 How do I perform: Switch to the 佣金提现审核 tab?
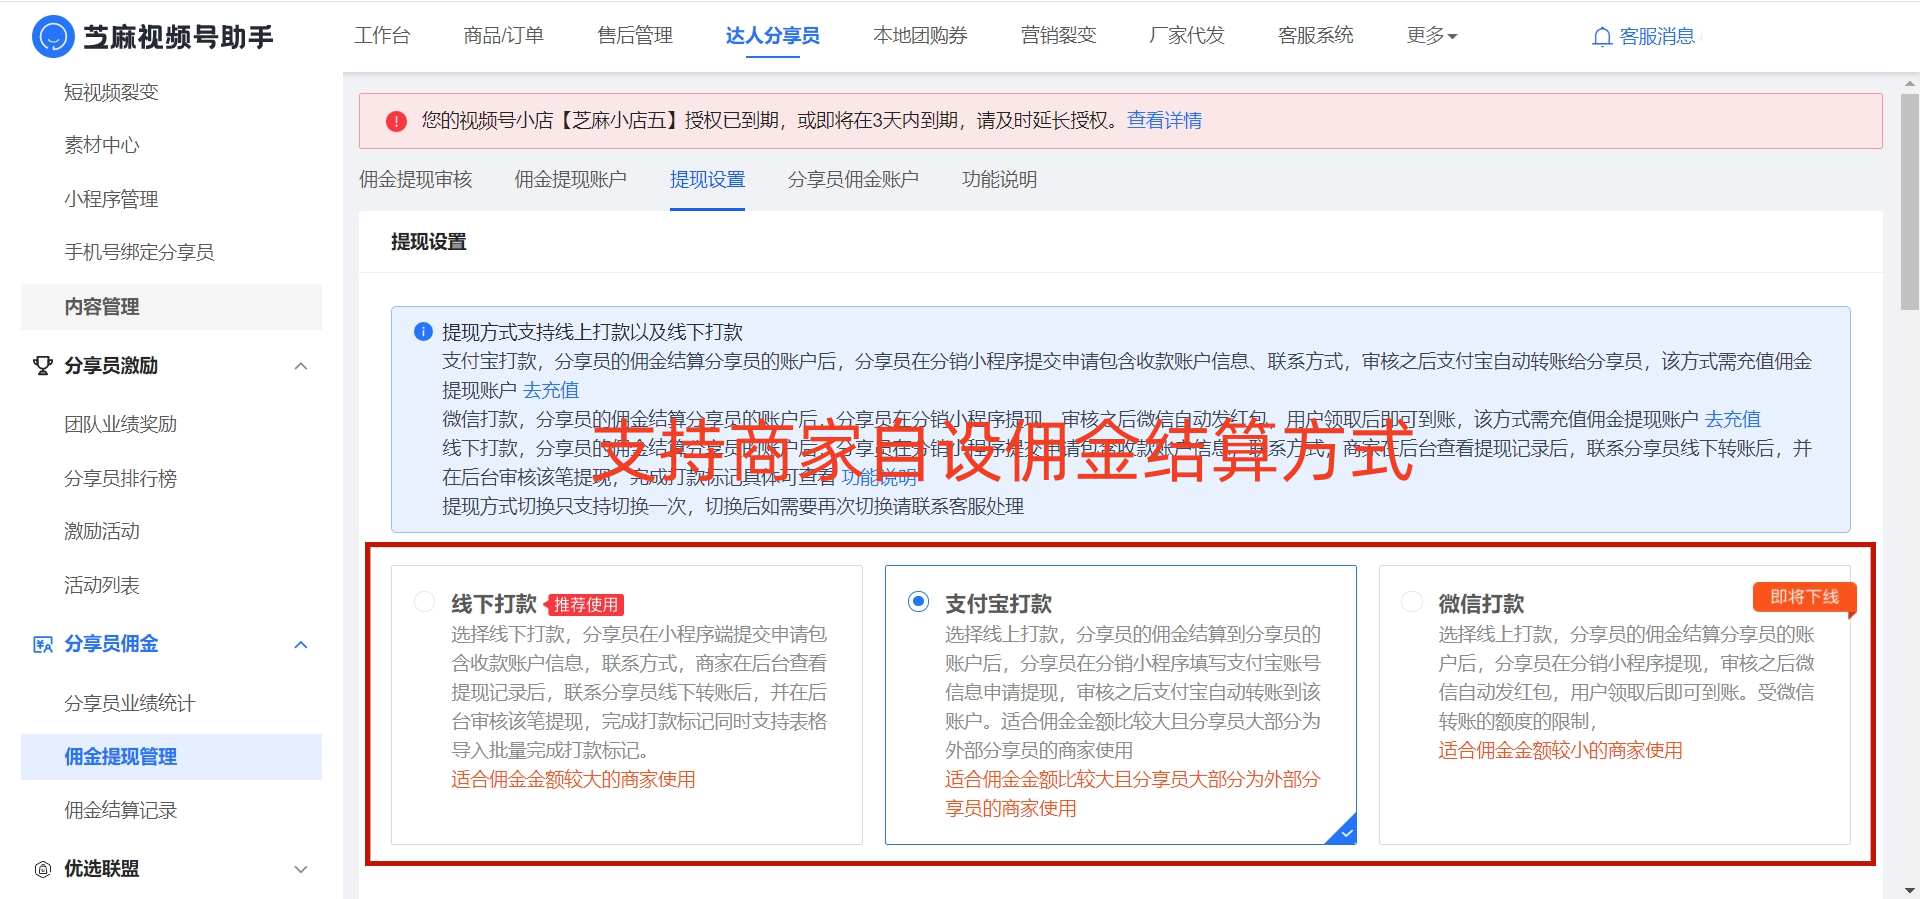[x=416, y=180]
